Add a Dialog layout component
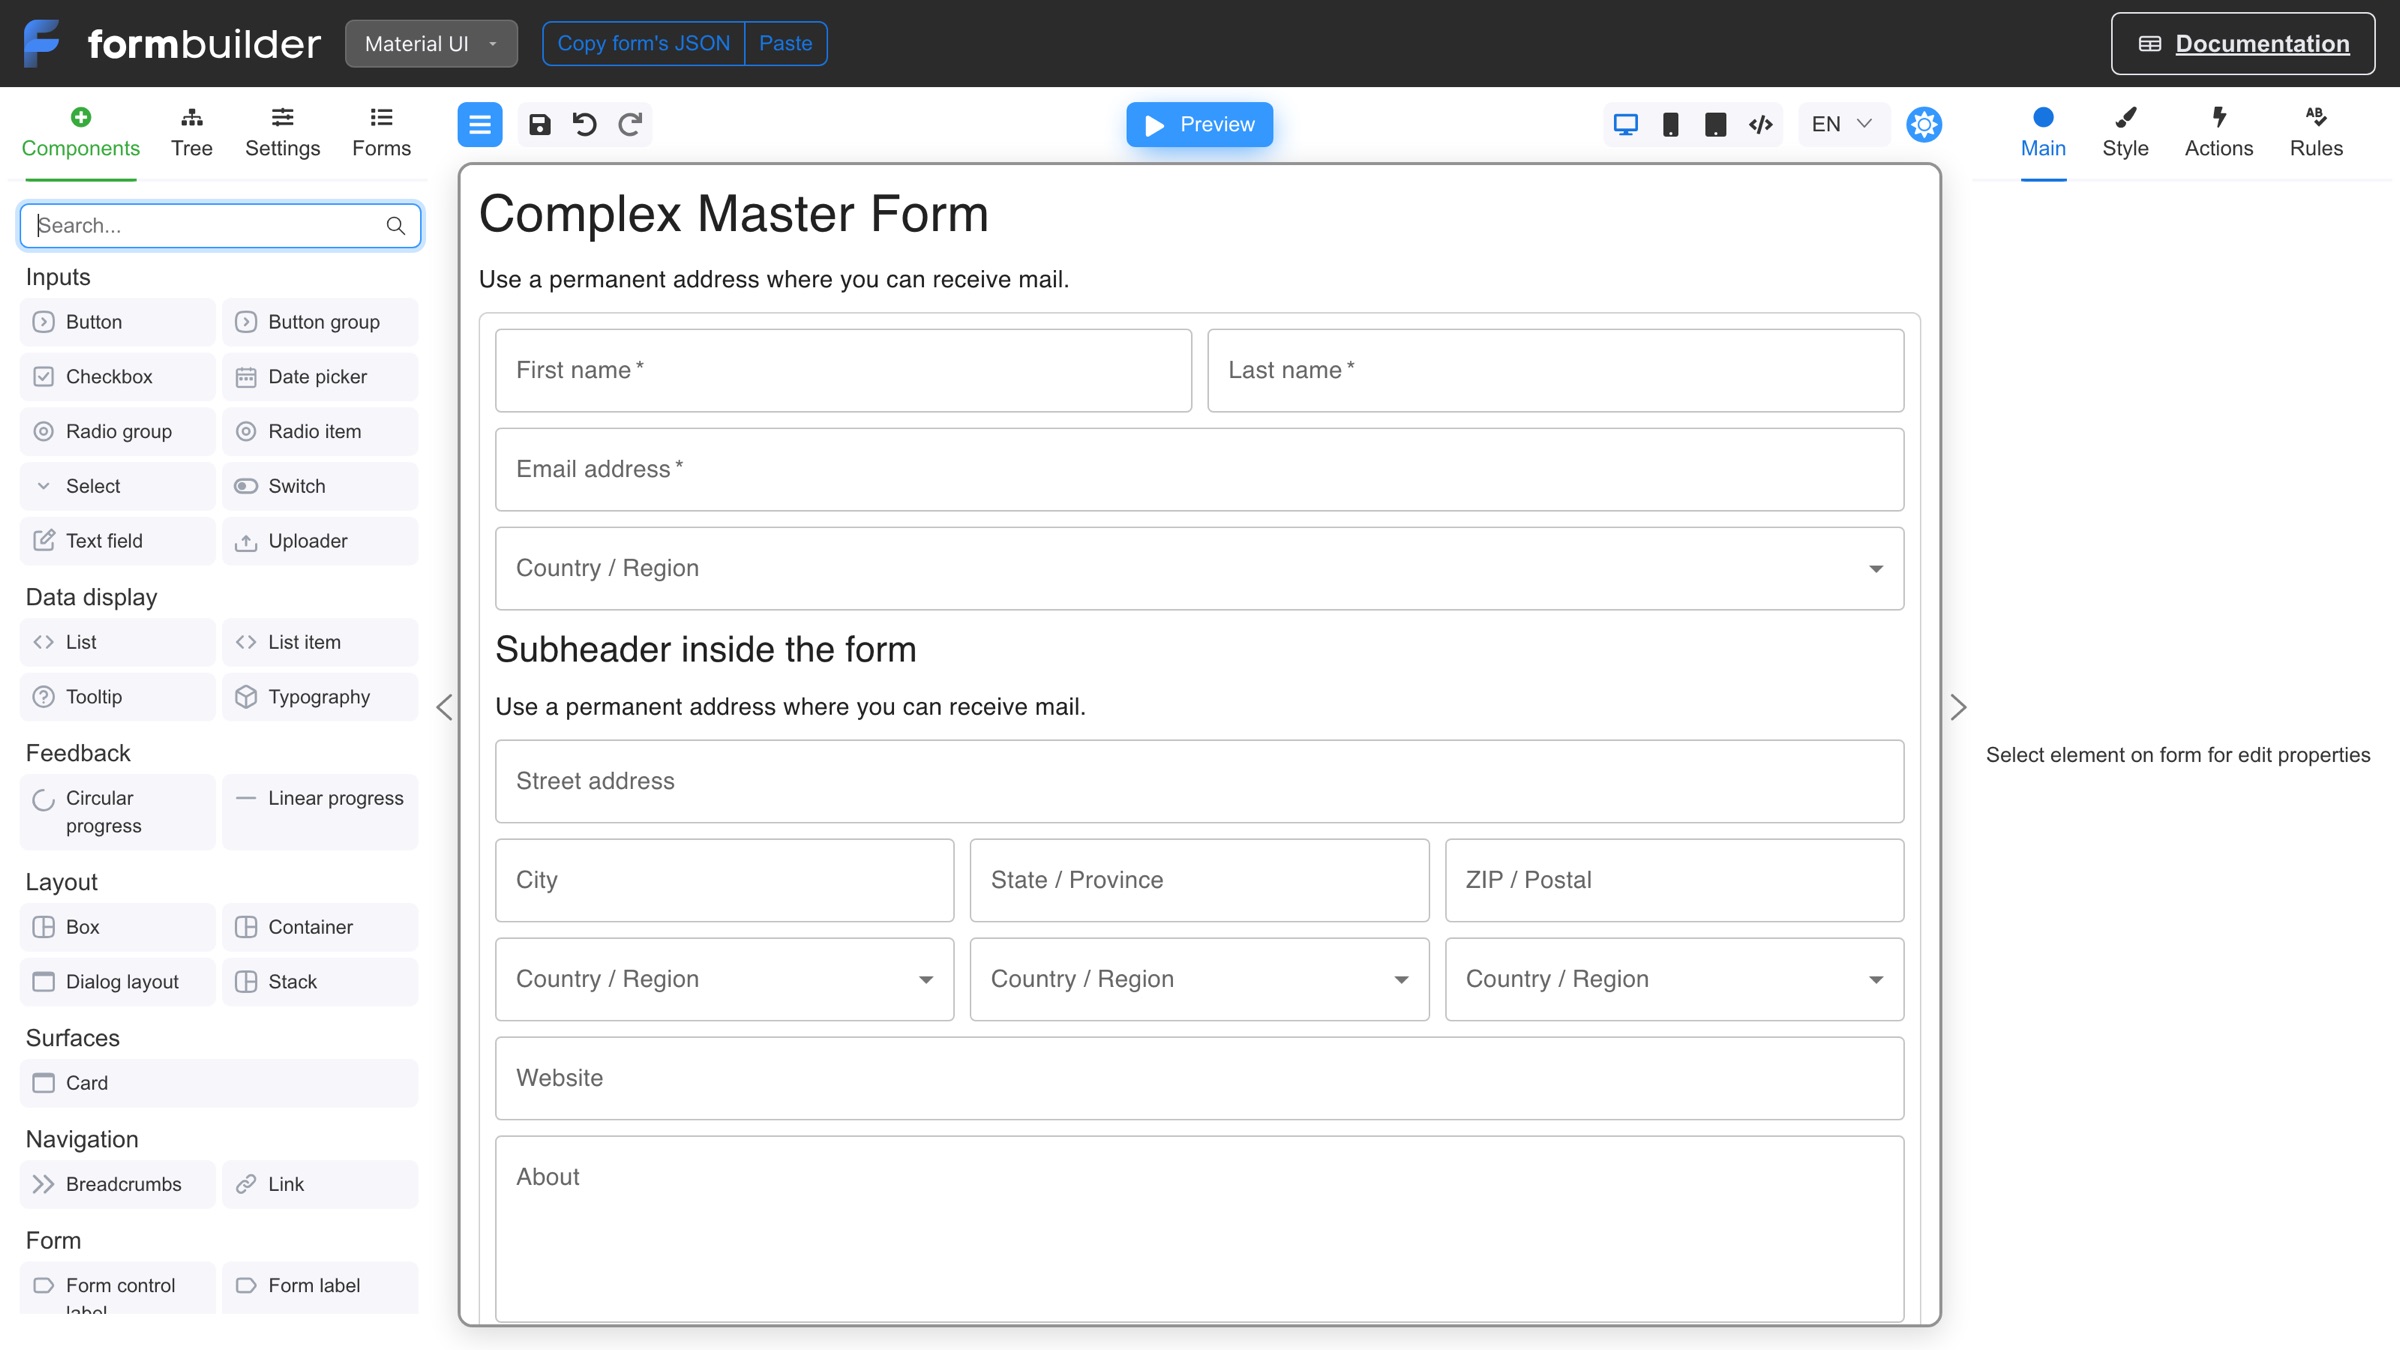This screenshot has height=1350, width=2400. (x=117, y=982)
